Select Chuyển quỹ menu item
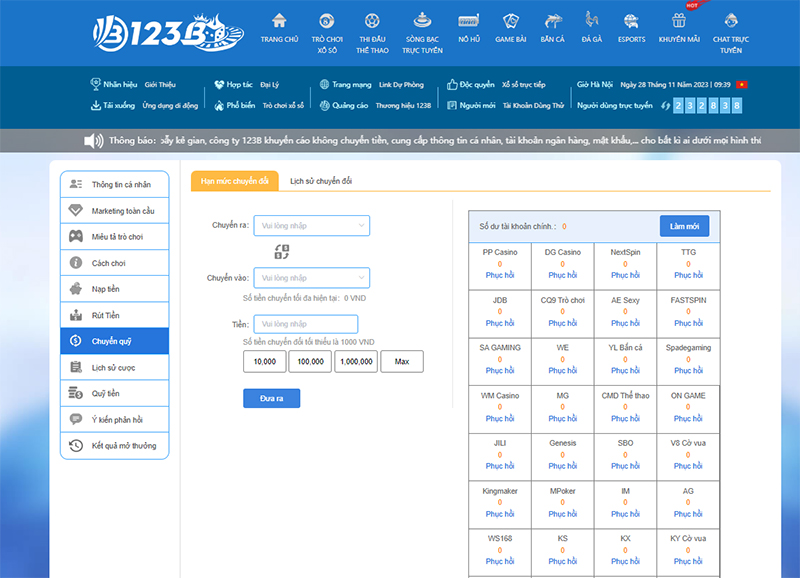800x578 pixels. click(115, 341)
